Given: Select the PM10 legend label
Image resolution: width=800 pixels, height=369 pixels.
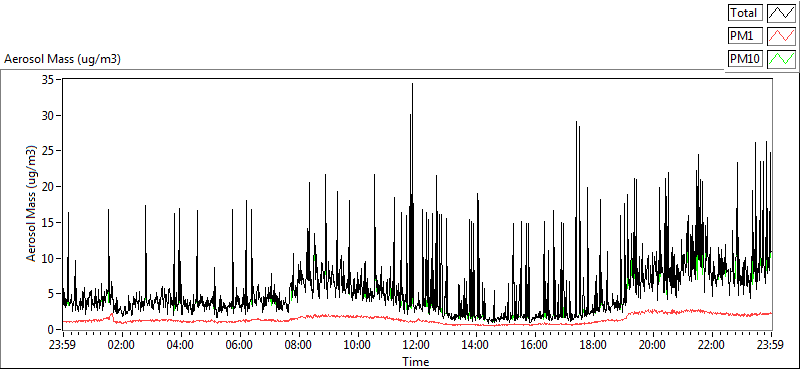Looking at the screenshot, I should 745,59.
